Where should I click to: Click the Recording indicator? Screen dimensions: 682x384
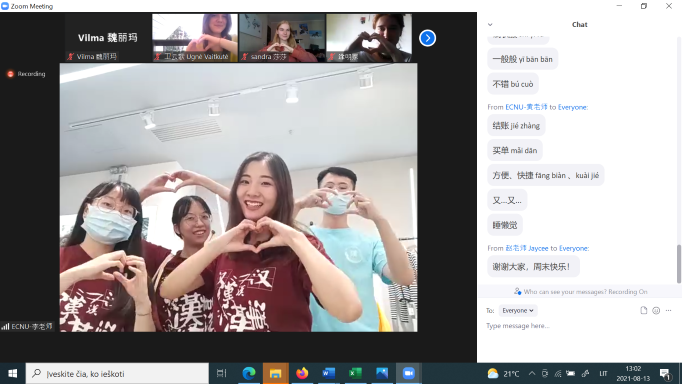point(27,74)
